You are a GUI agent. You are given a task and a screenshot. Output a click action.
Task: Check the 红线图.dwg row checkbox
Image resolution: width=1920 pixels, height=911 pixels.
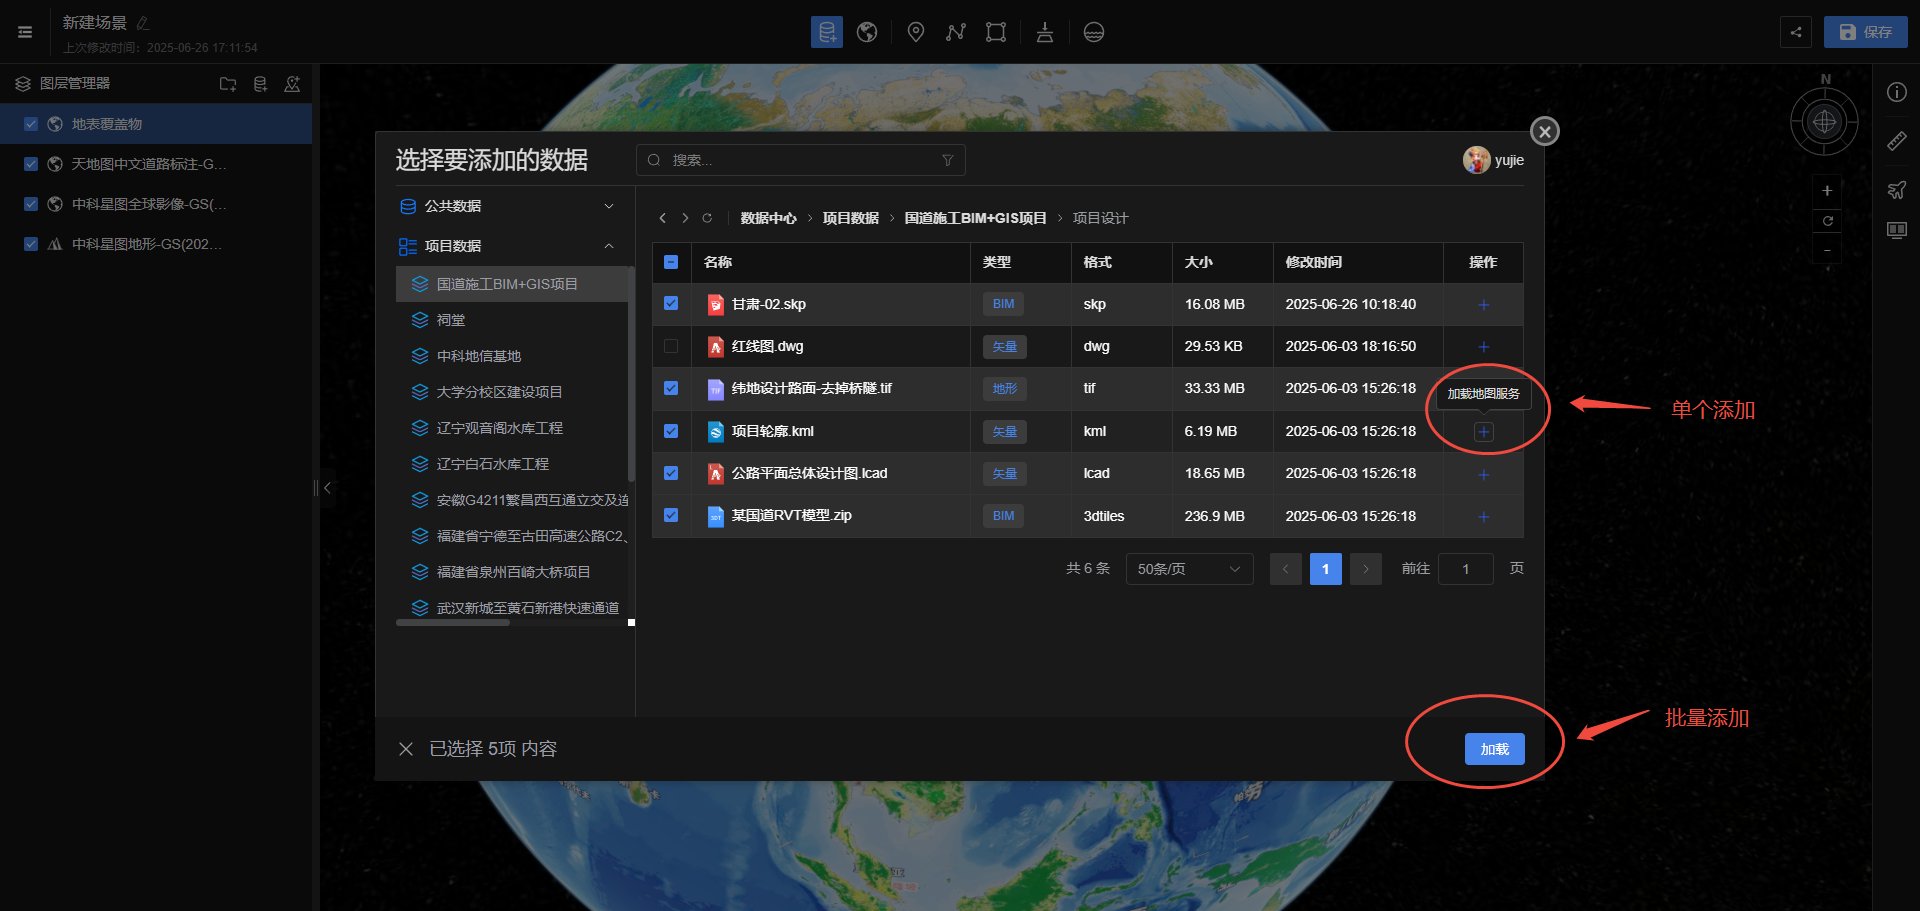click(x=671, y=346)
